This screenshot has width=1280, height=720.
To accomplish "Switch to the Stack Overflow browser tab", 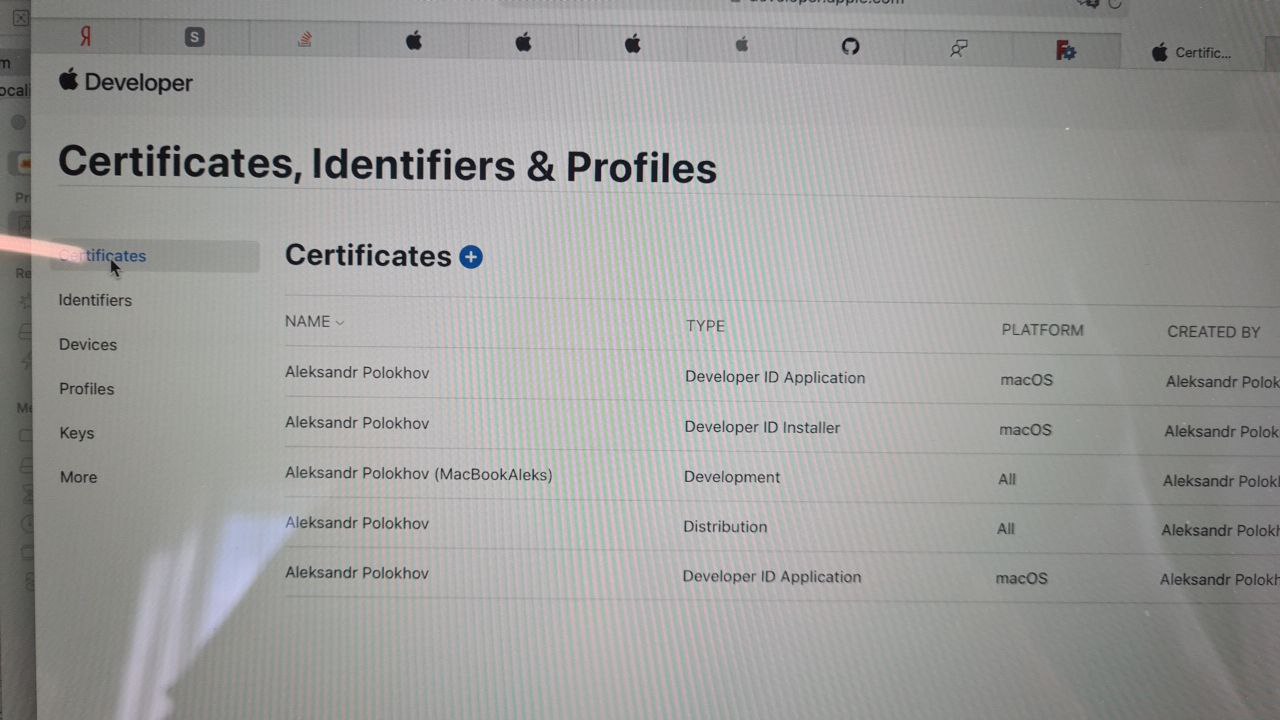I will point(304,40).
